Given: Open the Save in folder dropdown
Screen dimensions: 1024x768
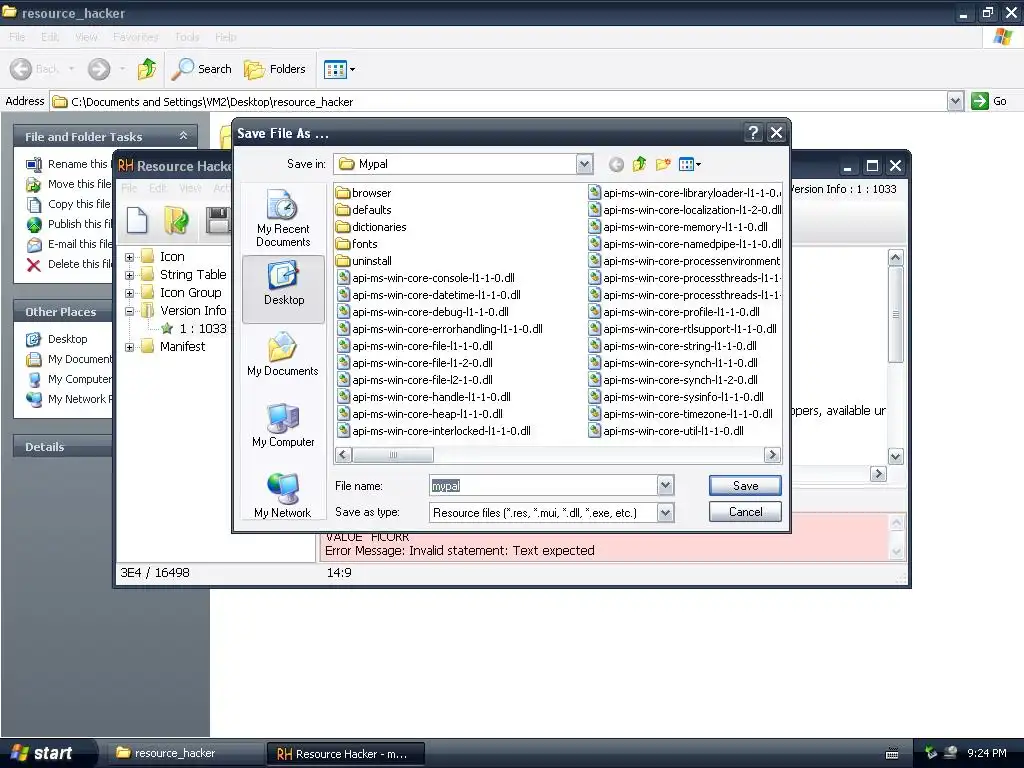Looking at the screenshot, I should 584,164.
